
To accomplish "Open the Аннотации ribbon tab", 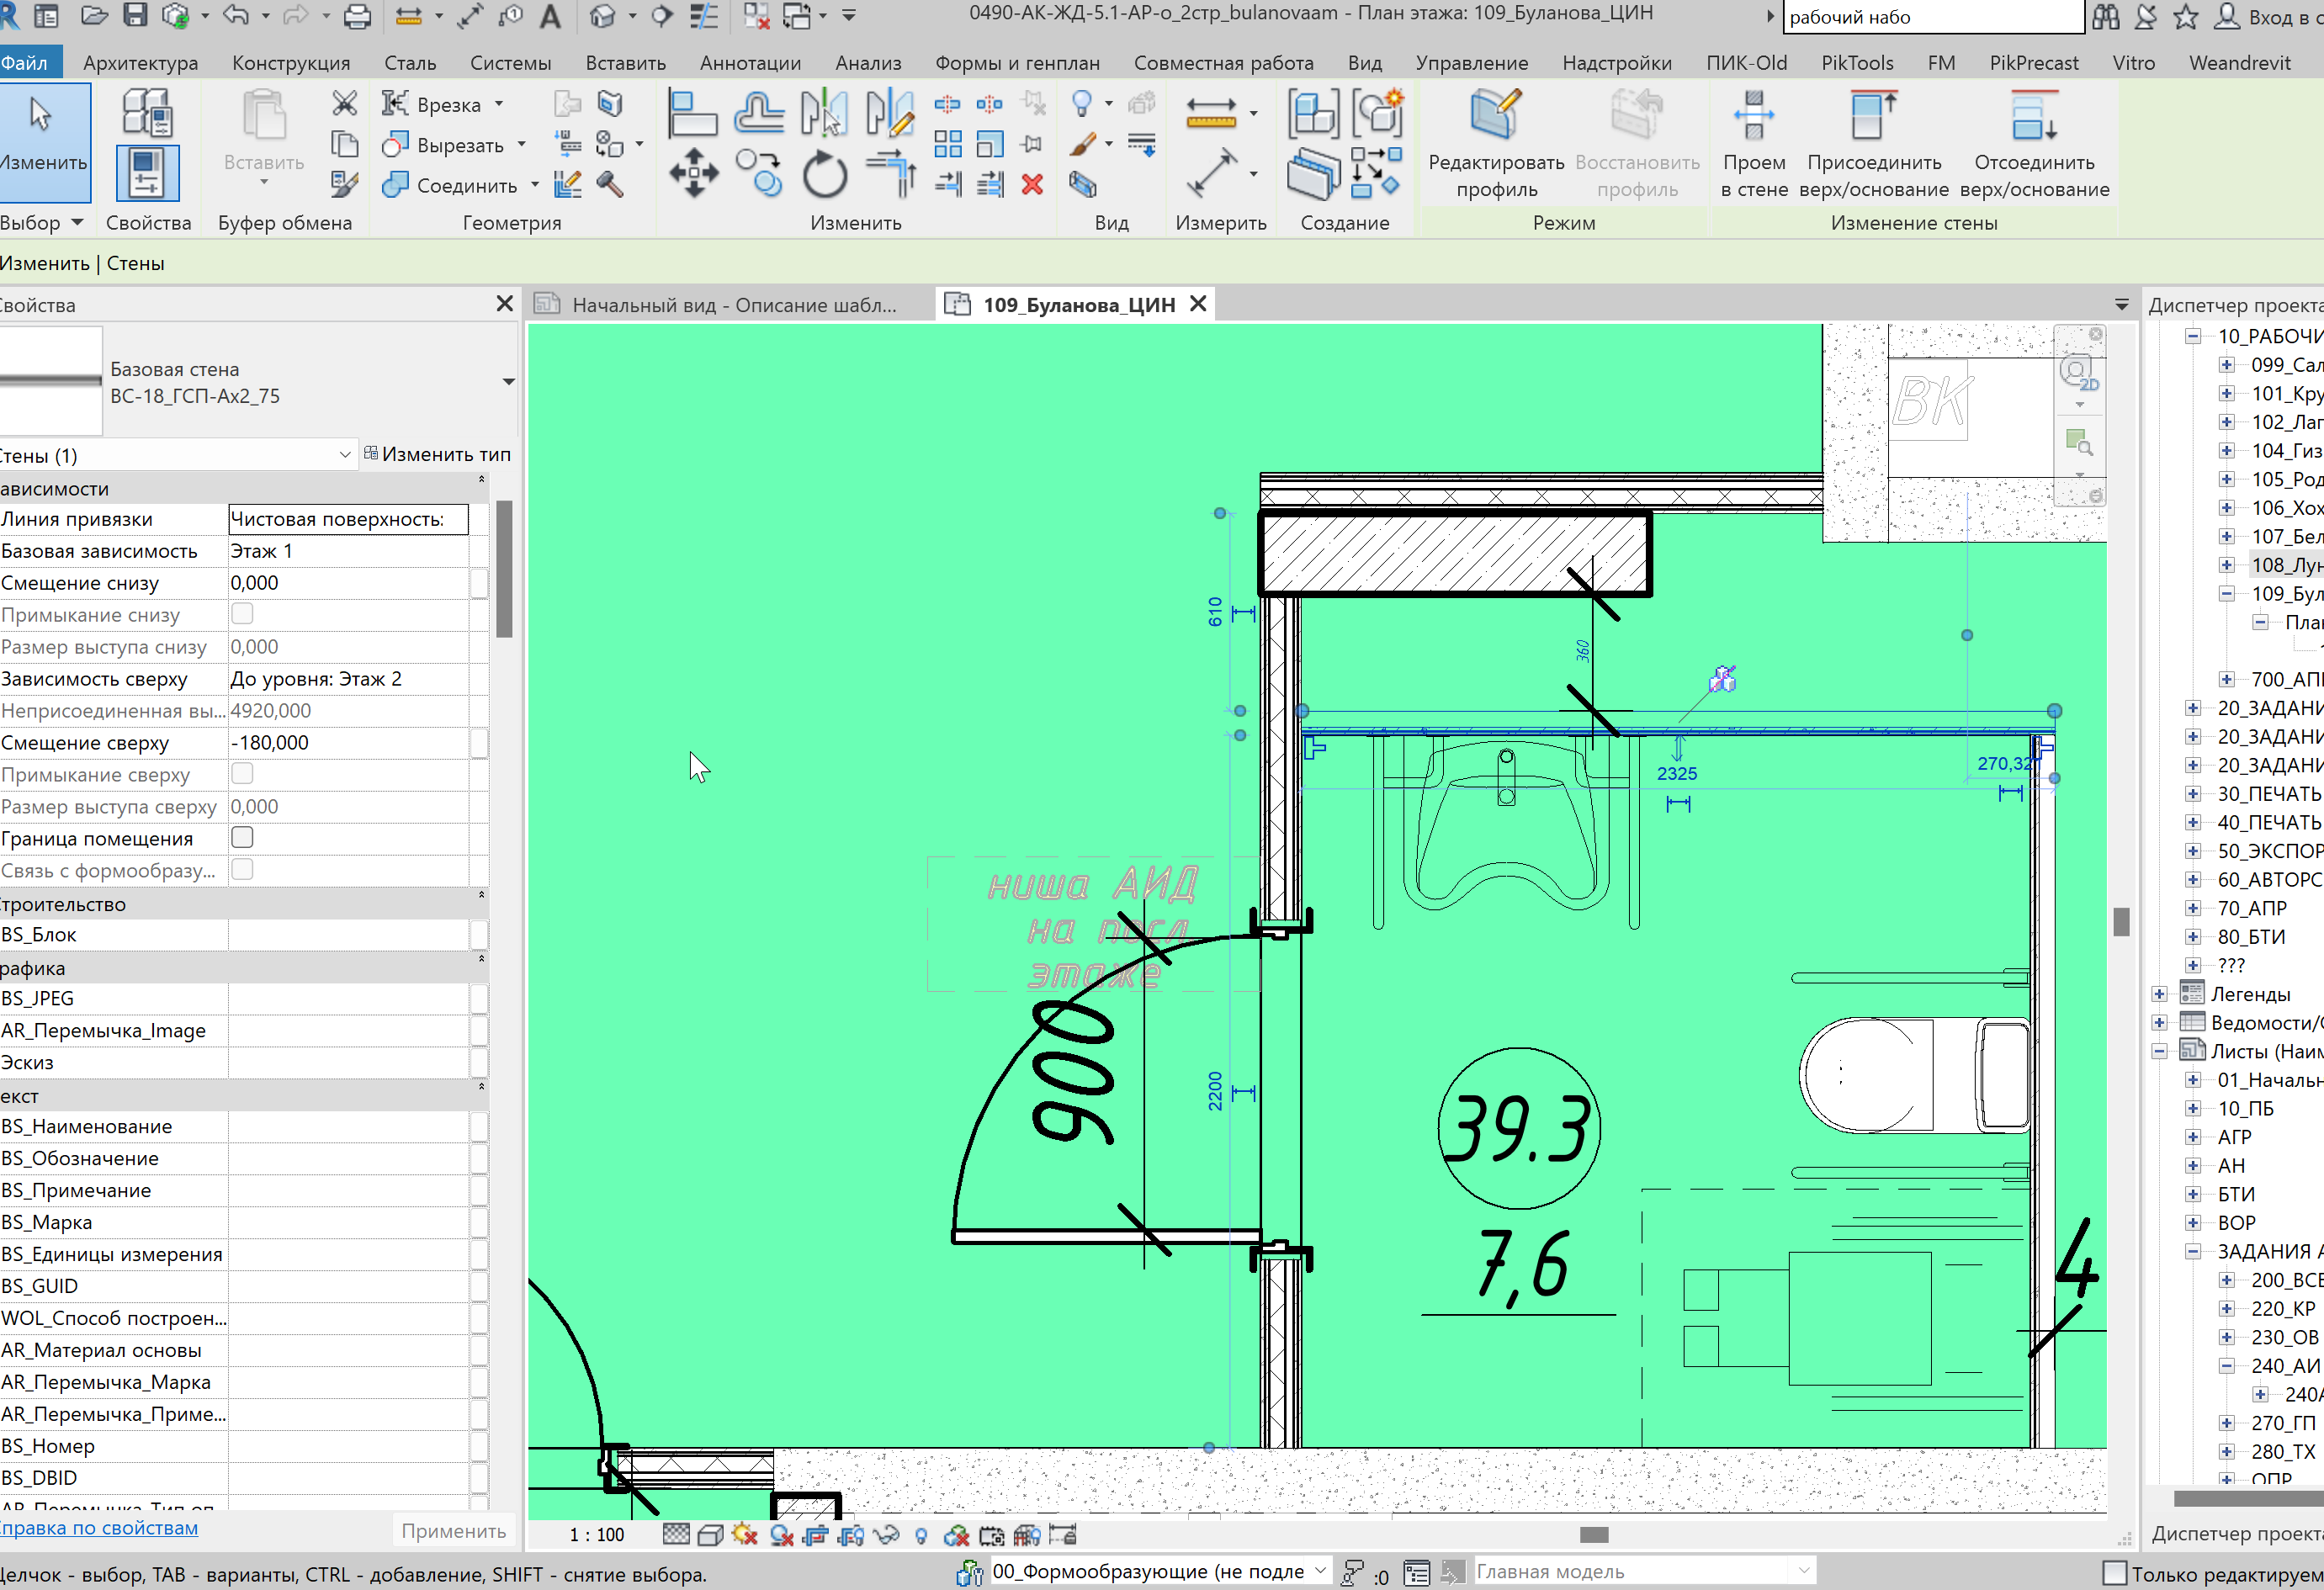I will pos(750,63).
